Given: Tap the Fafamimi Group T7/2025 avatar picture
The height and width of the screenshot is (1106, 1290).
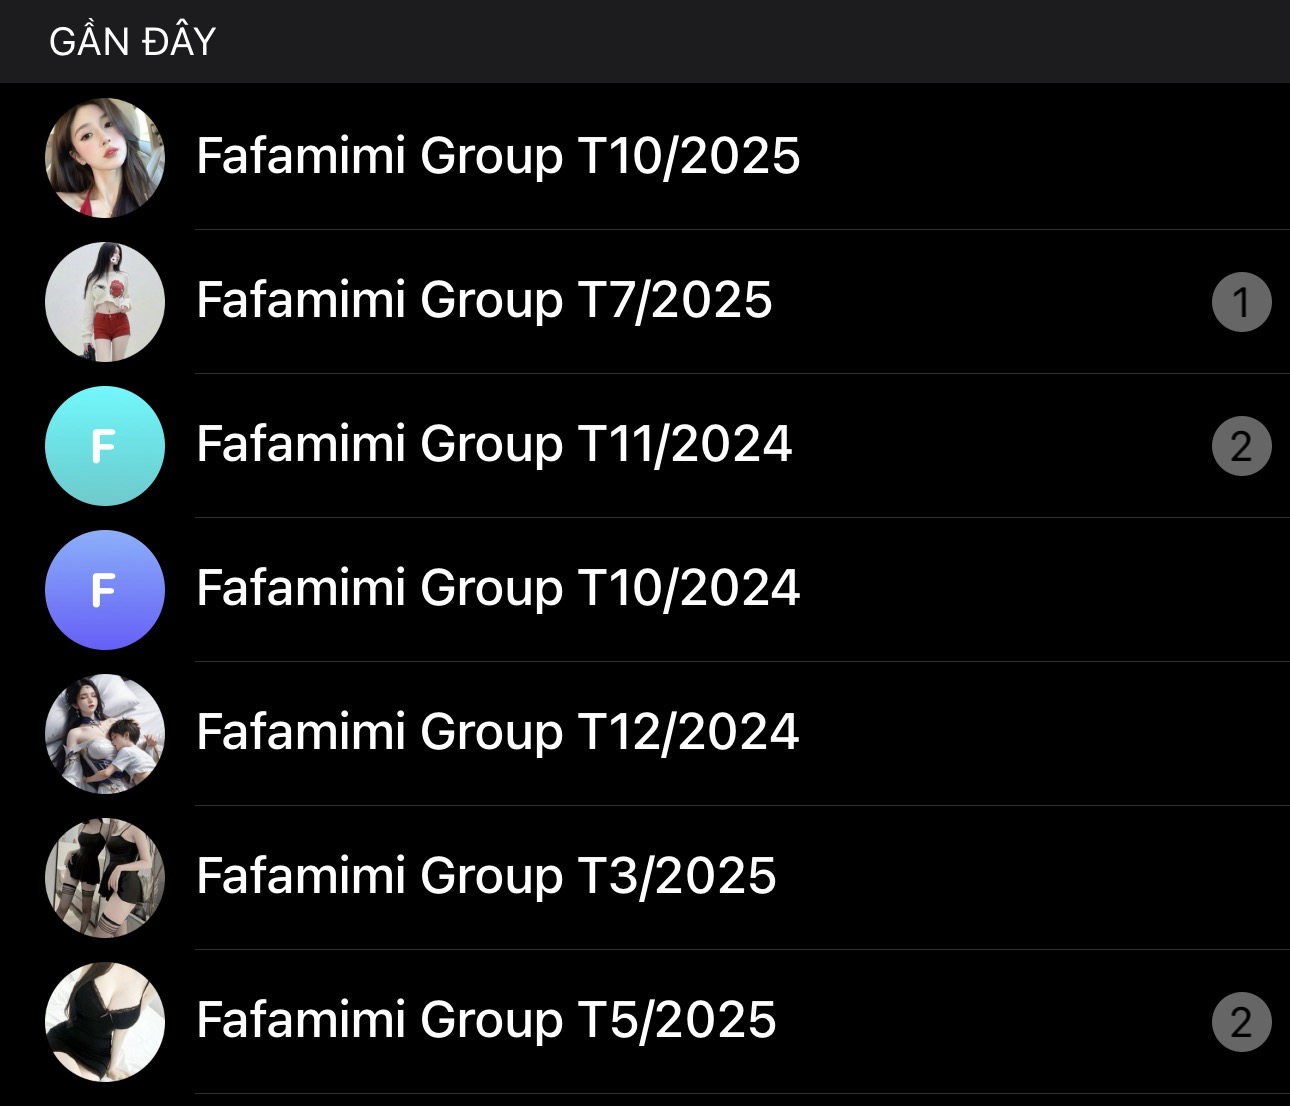Looking at the screenshot, I should [105, 302].
